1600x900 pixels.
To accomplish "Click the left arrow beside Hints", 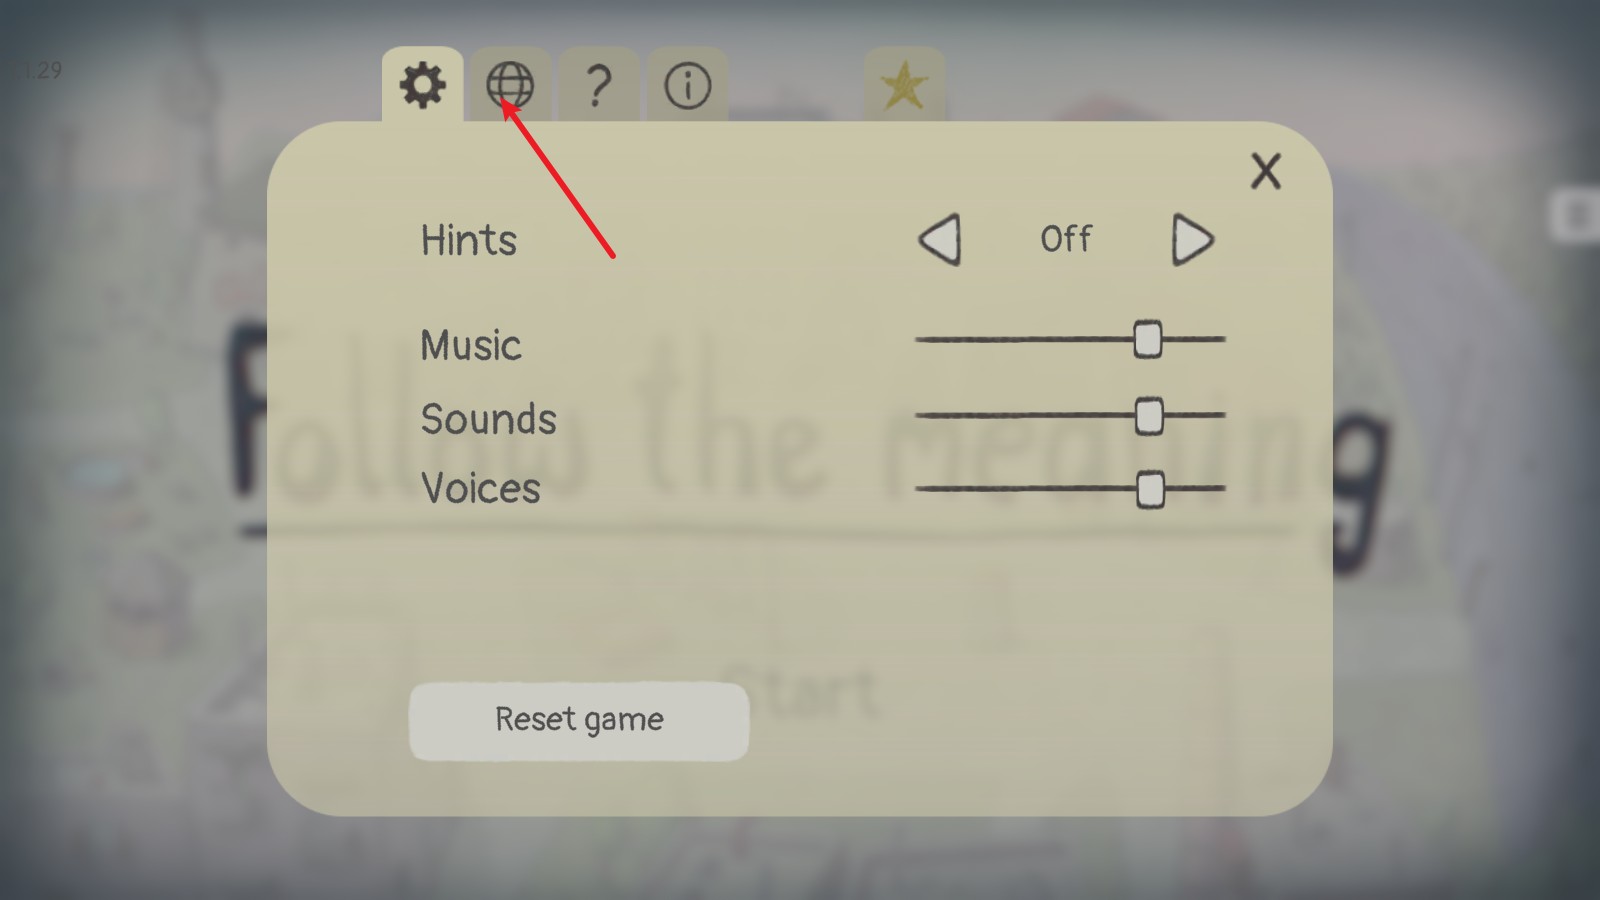I will pos(940,239).
